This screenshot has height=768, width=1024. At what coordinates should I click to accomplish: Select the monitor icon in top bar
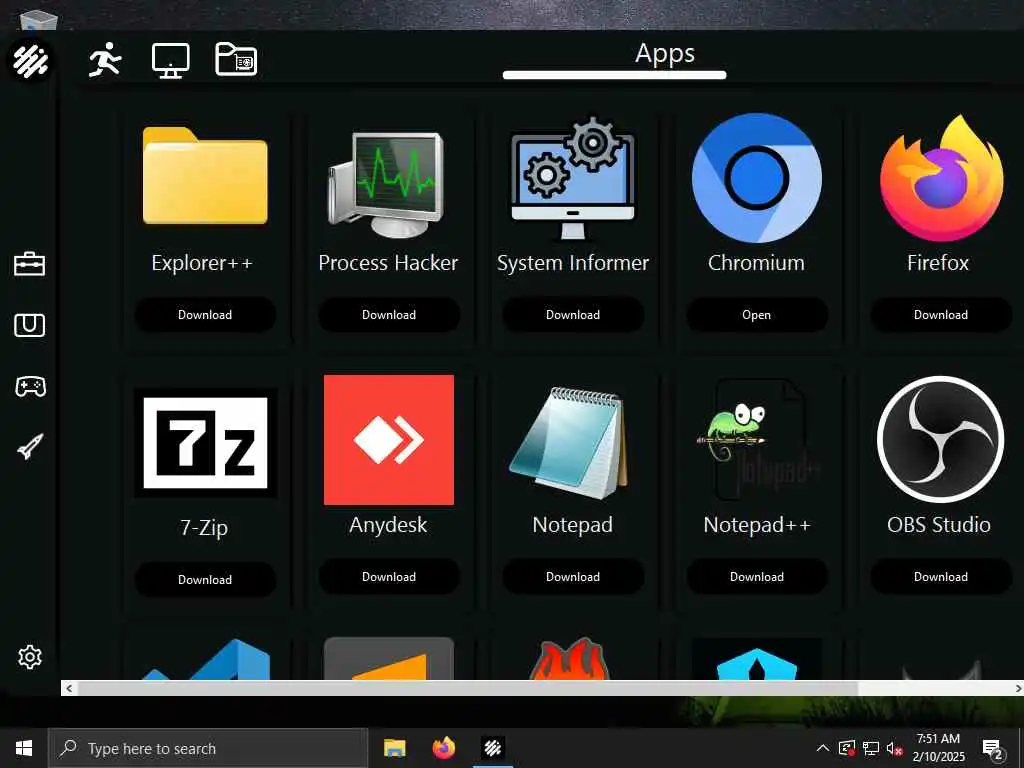[170, 61]
